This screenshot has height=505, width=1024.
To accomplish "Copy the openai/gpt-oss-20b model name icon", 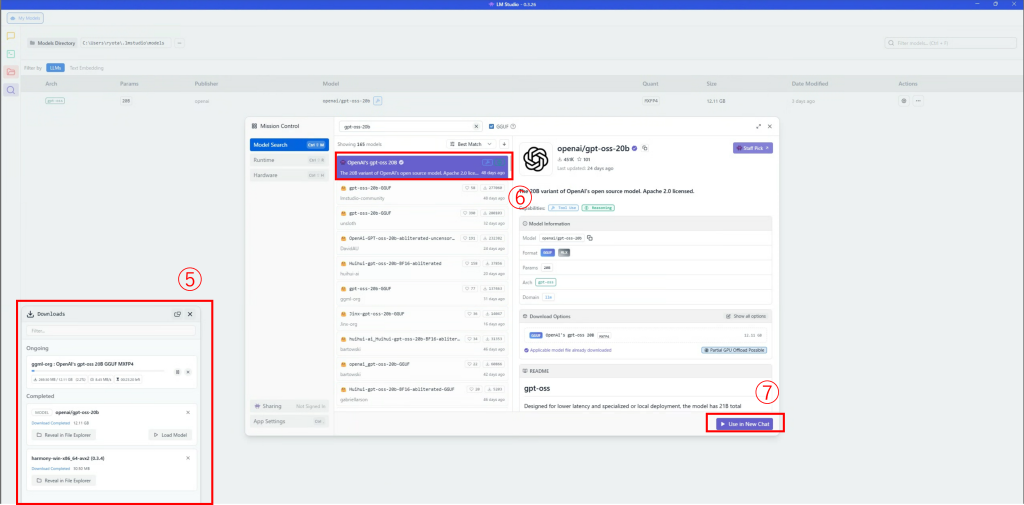I will pos(646,148).
